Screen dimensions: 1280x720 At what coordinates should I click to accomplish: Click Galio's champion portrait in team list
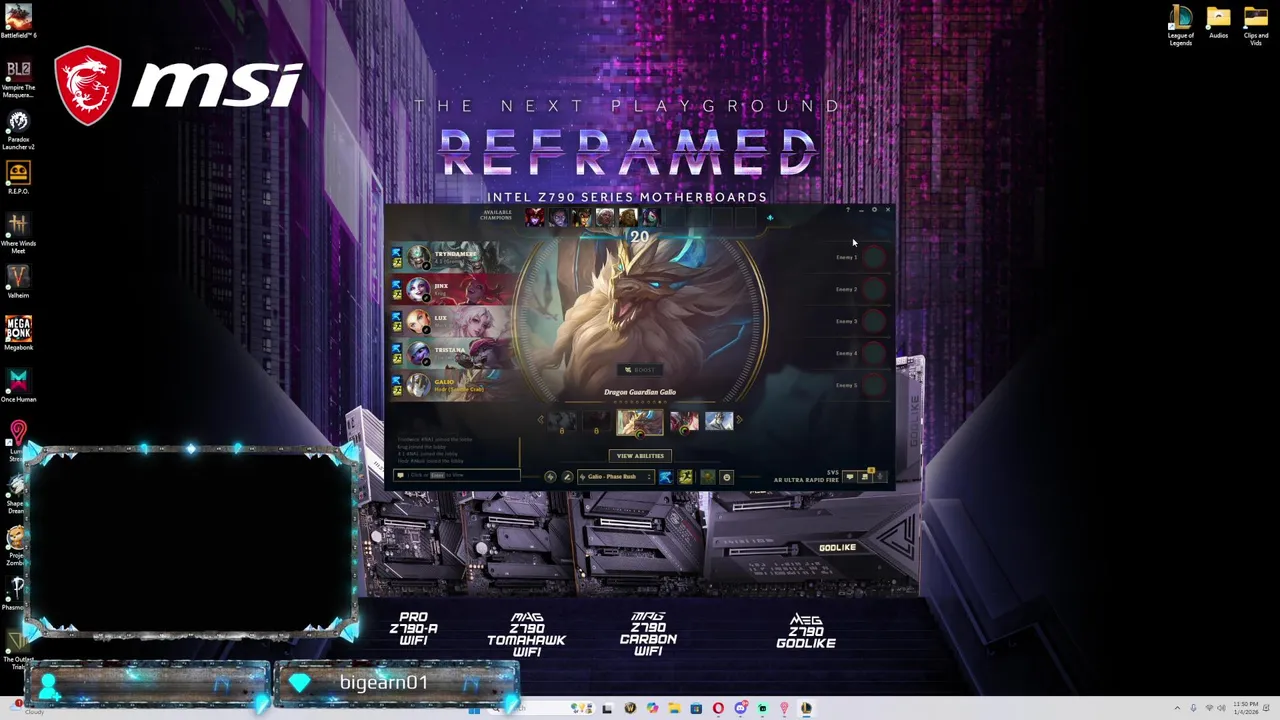click(418, 385)
